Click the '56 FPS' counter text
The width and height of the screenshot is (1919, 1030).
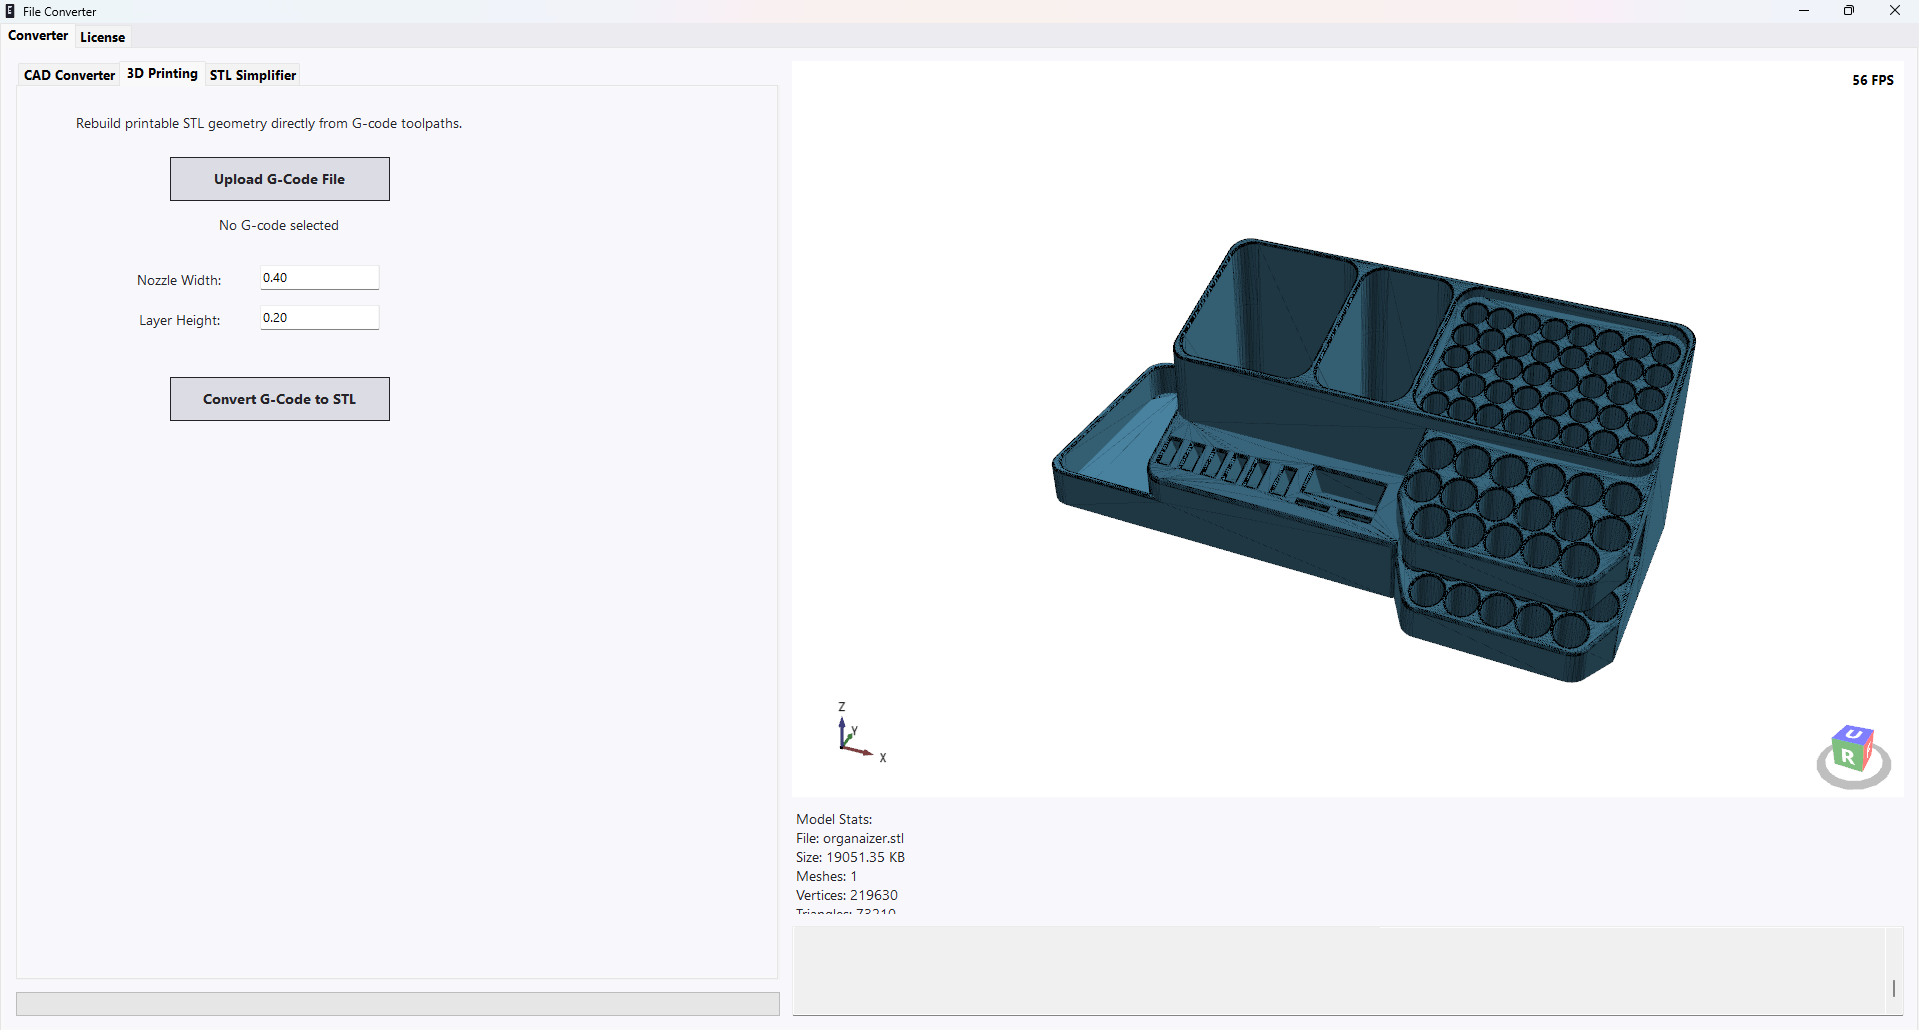tap(1873, 80)
